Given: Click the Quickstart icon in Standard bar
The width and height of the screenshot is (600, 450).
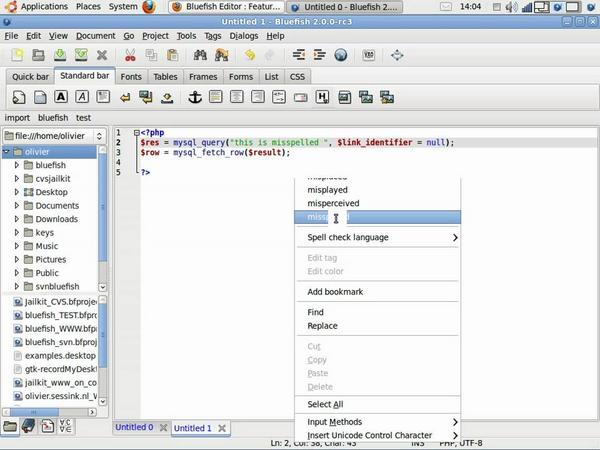Looking at the screenshot, I should [19, 97].
